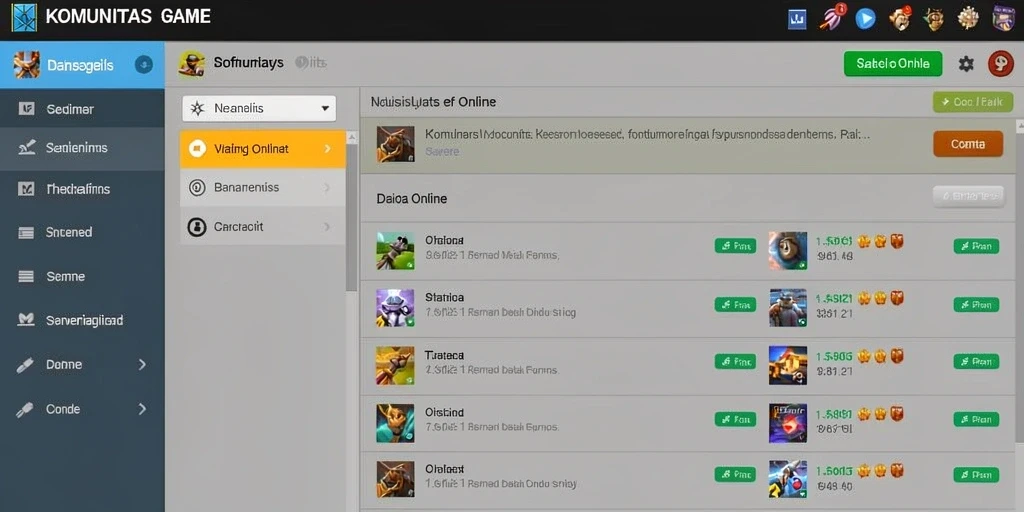Click the blue play circle icon

click(865, 18)
